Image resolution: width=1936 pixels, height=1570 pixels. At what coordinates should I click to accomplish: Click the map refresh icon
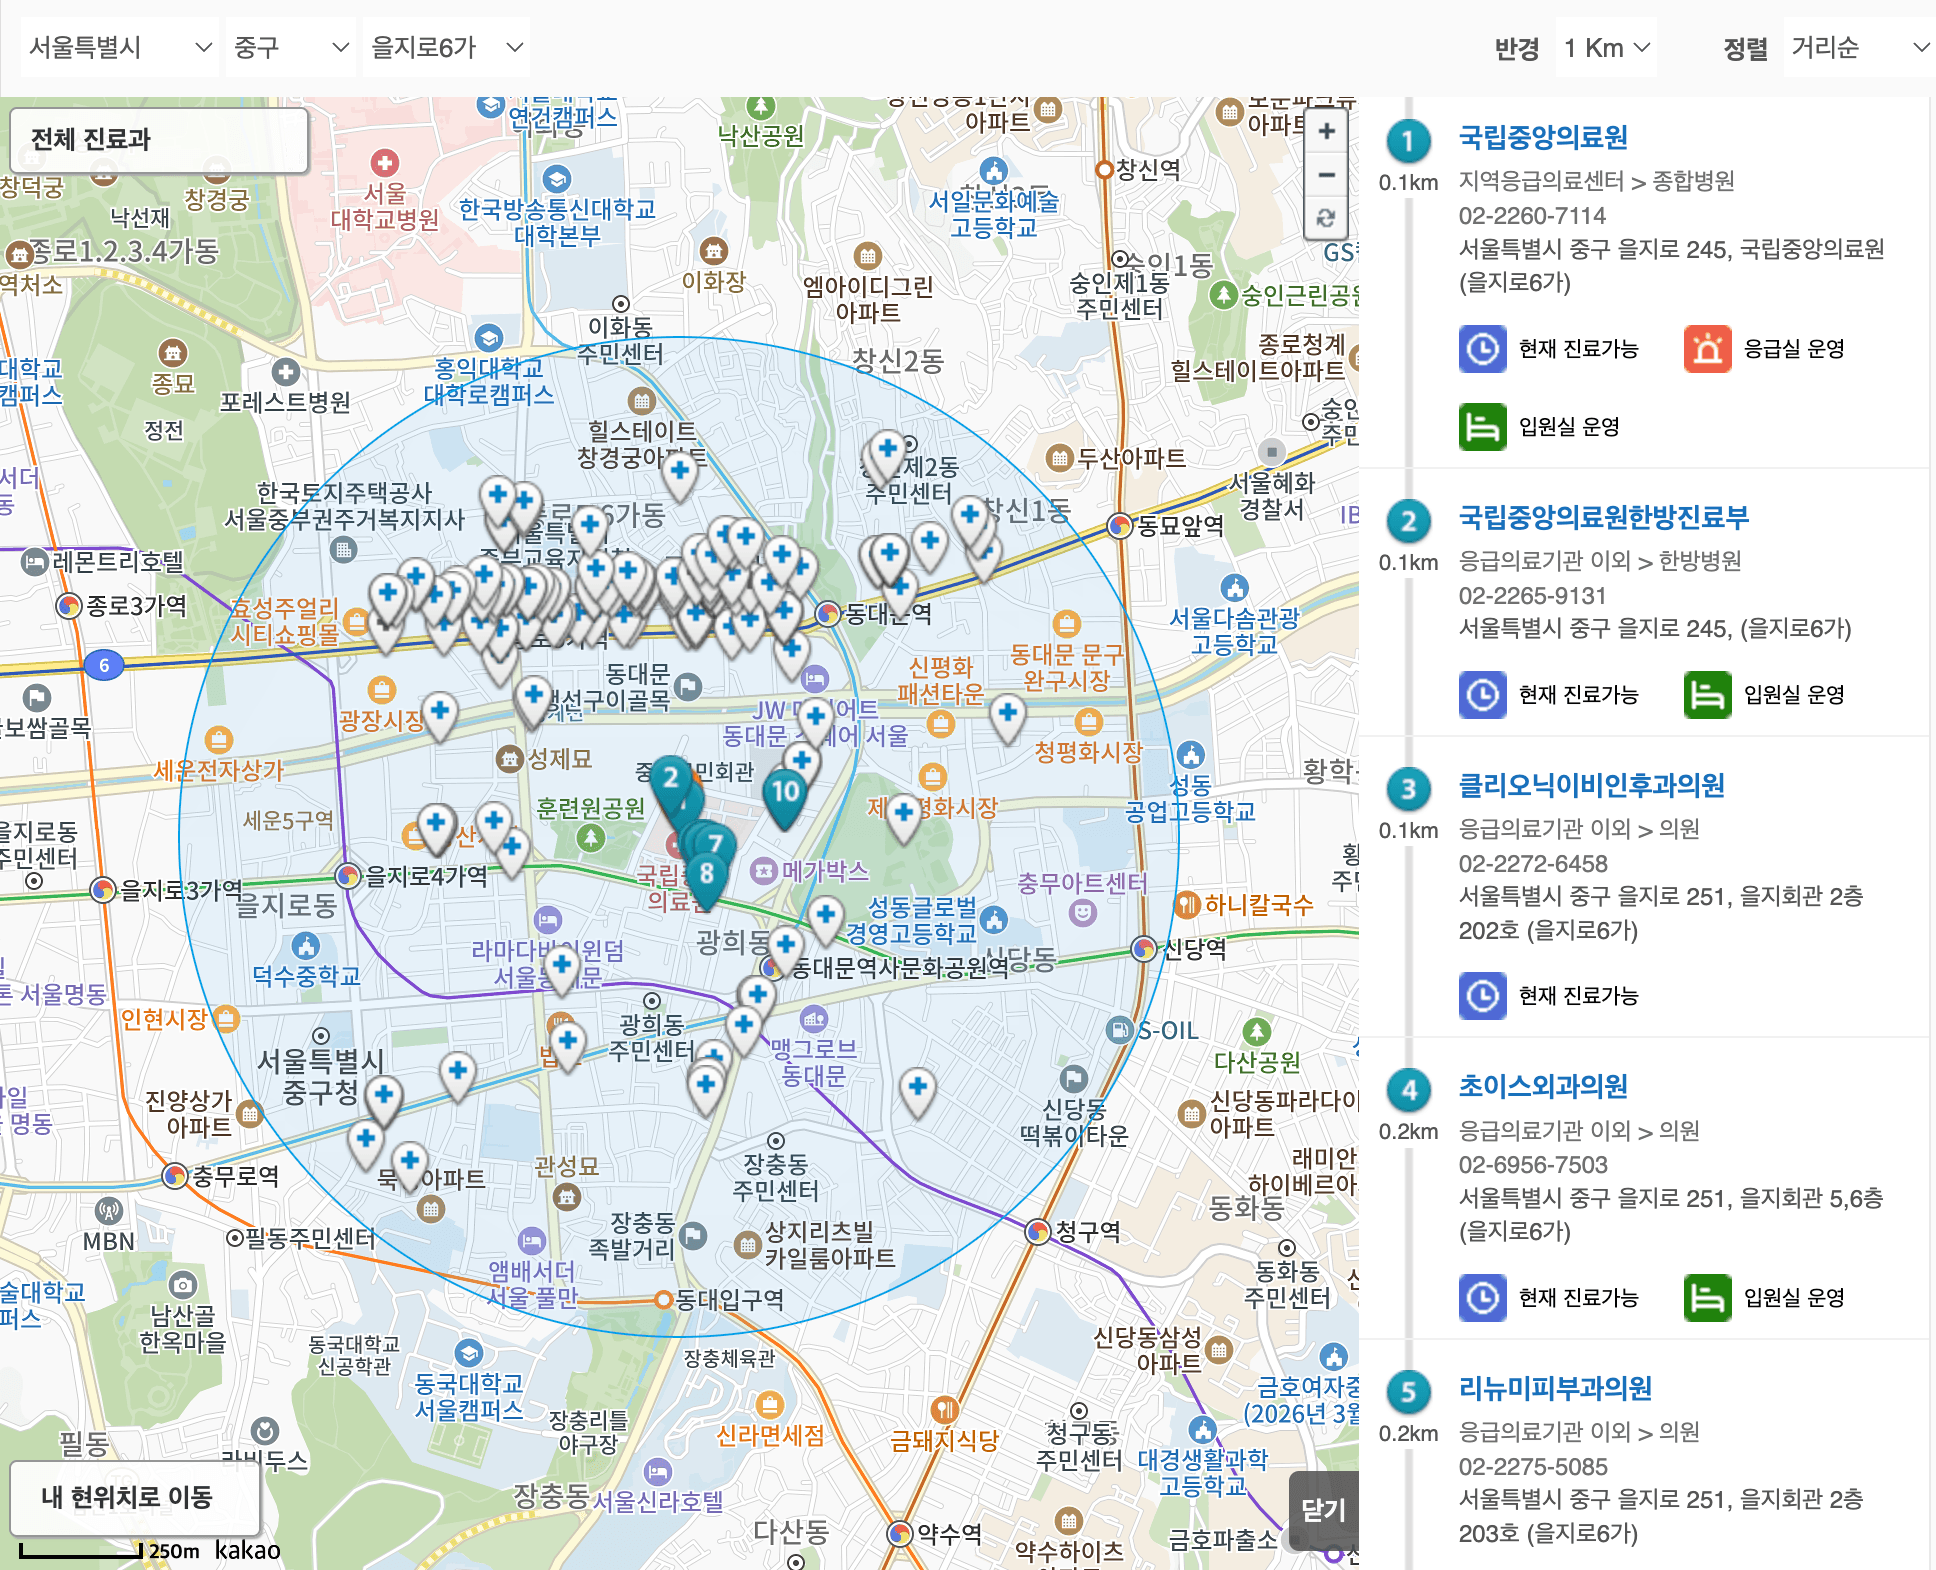coord(1326,218)
